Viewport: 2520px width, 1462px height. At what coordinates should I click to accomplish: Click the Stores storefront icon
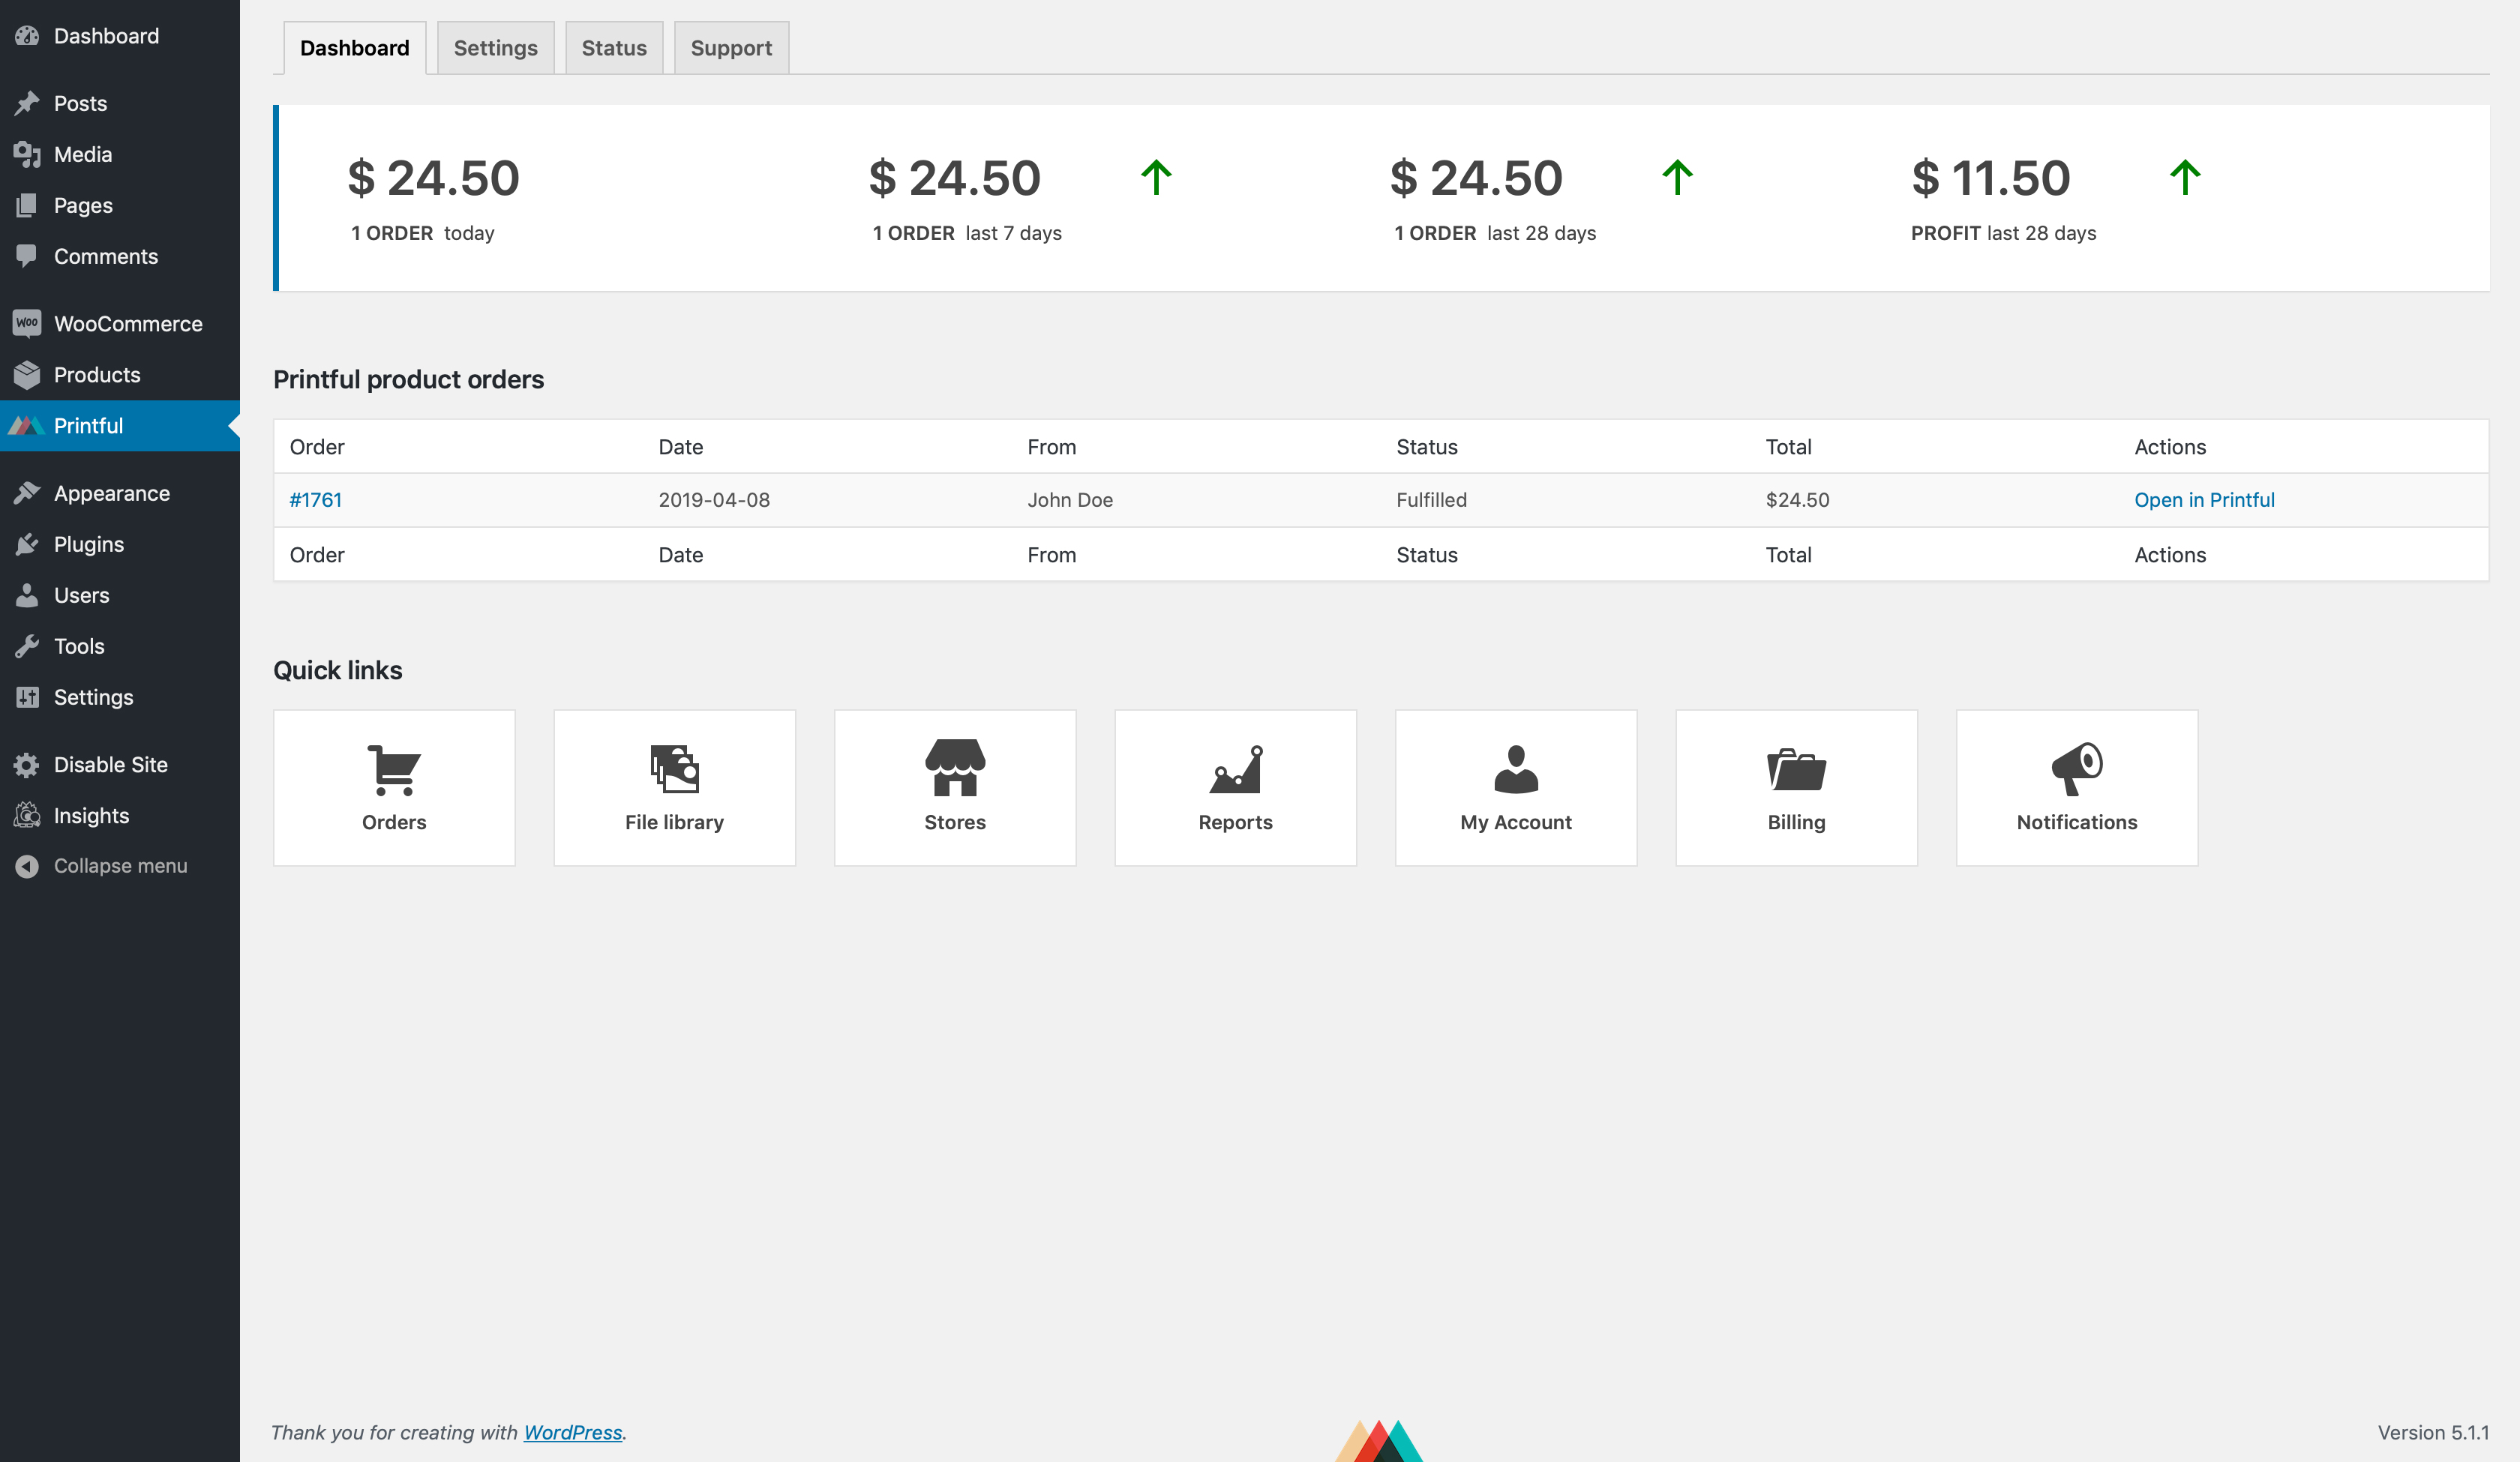pos(955,768)
